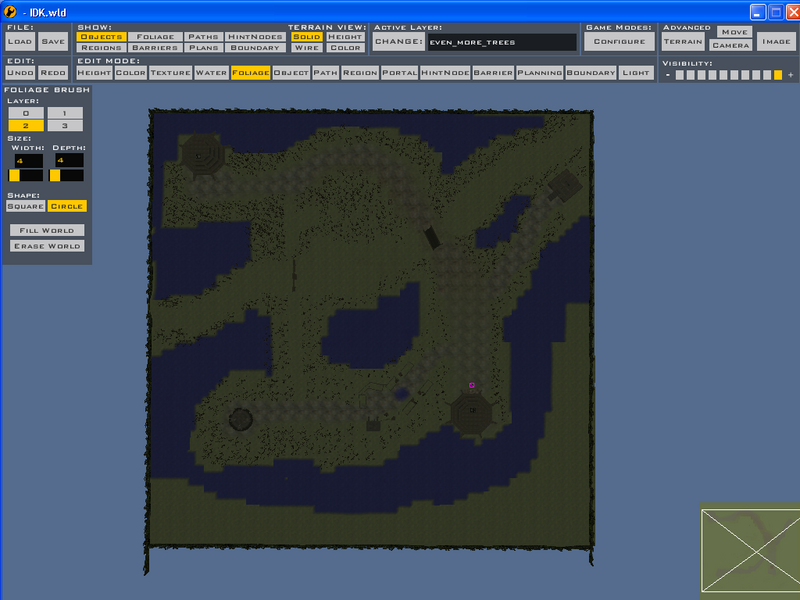The image size is (800, 600).
Task: Switch to HintNode edit mode
Action: (445, 72)
